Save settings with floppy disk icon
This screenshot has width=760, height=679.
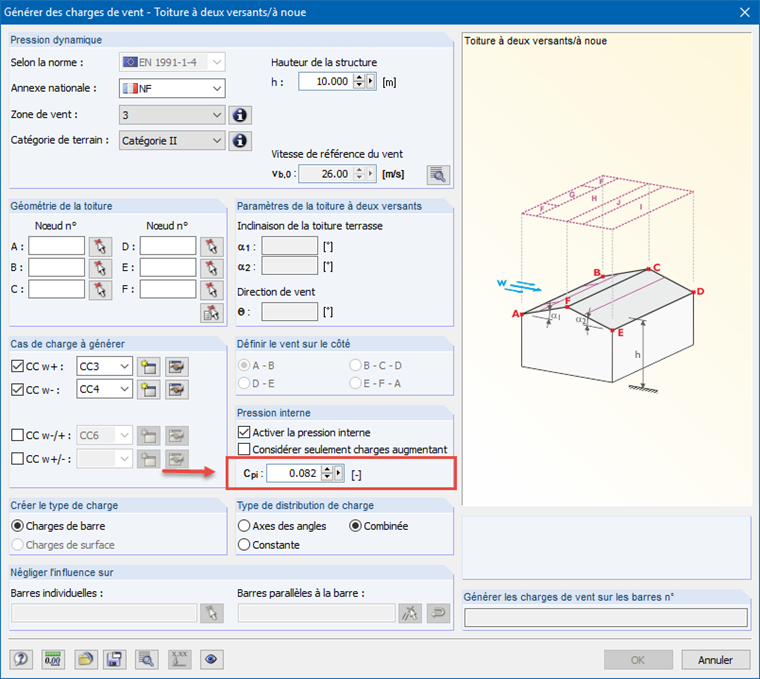point(114,660)
